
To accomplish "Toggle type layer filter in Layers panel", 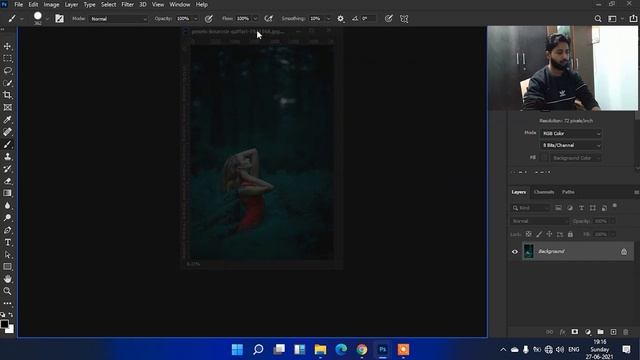I will [581, 208].
